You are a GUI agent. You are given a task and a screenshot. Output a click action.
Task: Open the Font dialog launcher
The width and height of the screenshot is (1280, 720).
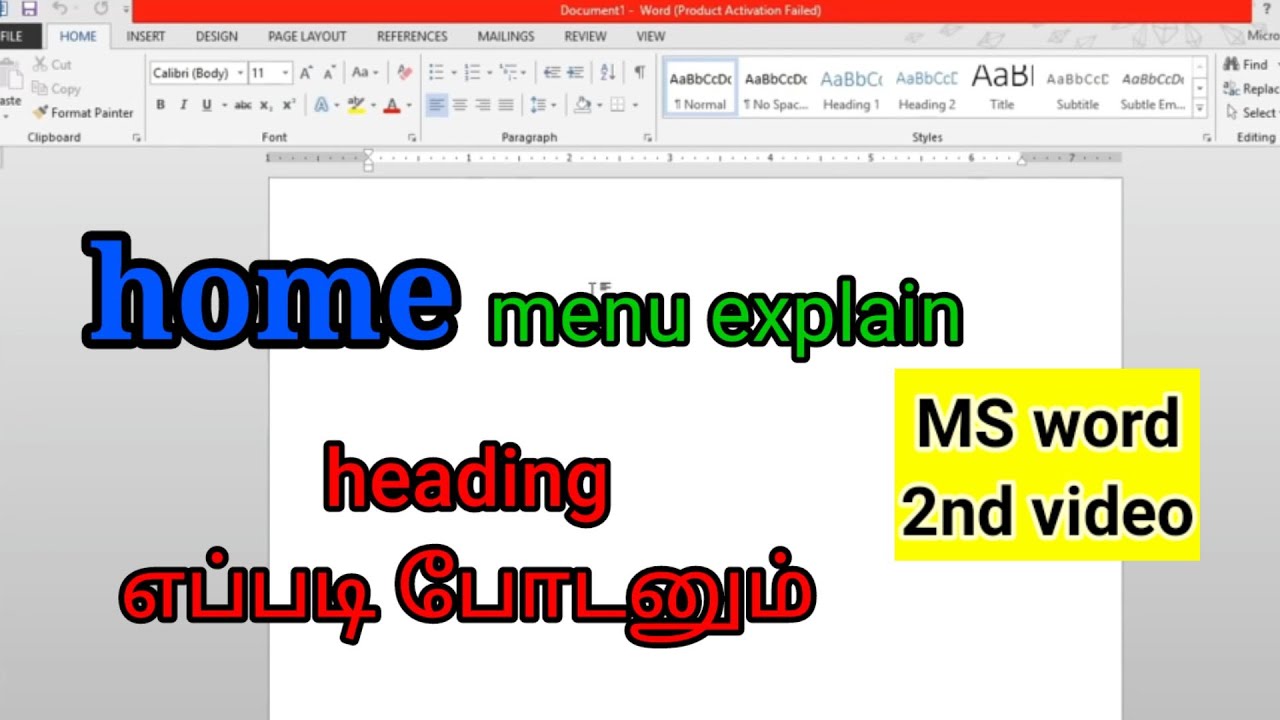pos(412,137)
